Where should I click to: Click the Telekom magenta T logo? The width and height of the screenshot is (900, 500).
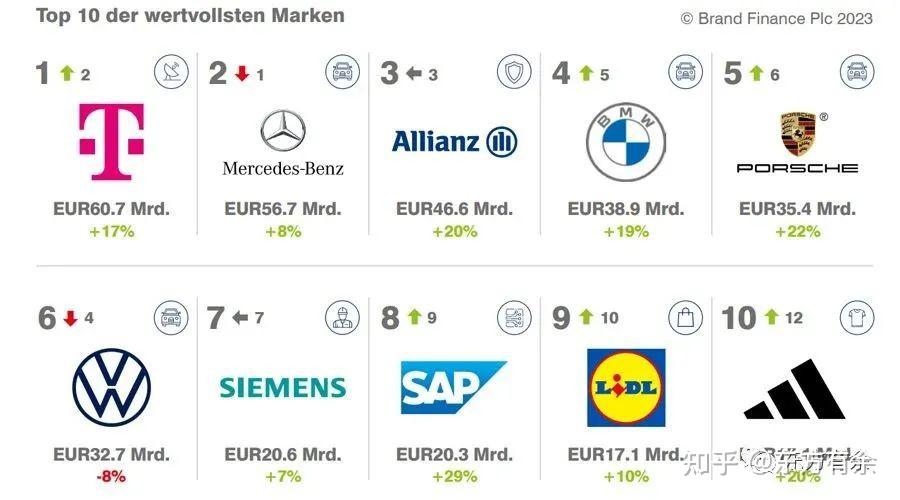pos(111,141)
